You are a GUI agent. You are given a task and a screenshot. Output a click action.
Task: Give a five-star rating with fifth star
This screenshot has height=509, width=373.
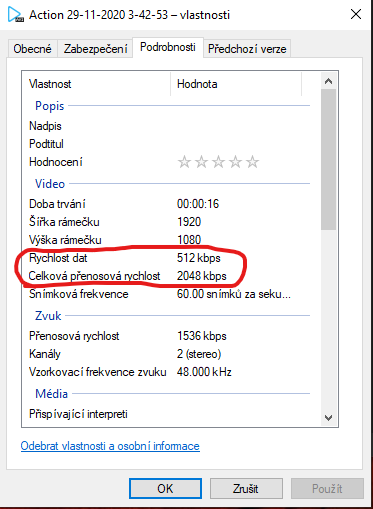(252, 162)
